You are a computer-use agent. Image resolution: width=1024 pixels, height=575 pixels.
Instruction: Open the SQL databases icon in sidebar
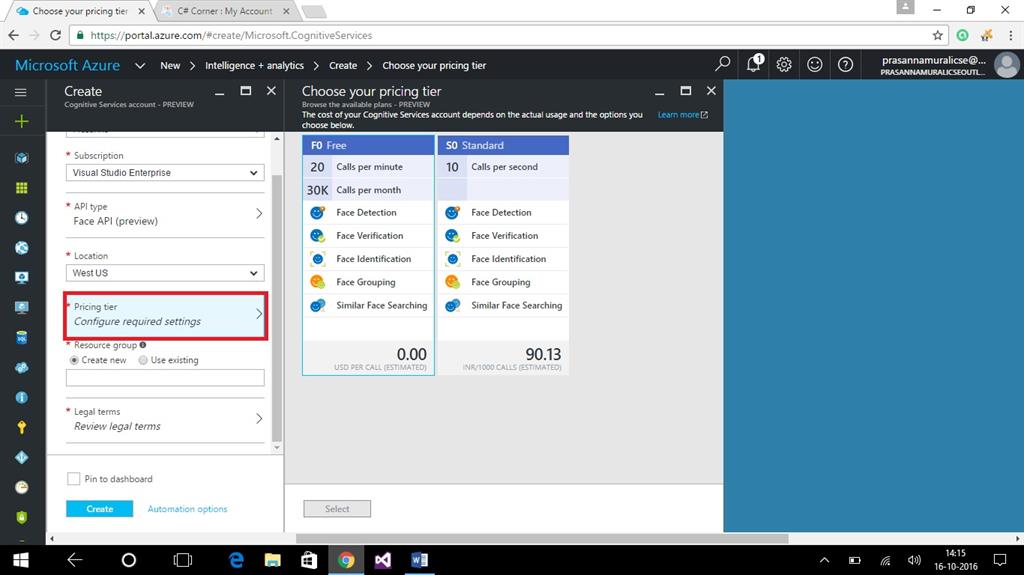click(22, 337)
